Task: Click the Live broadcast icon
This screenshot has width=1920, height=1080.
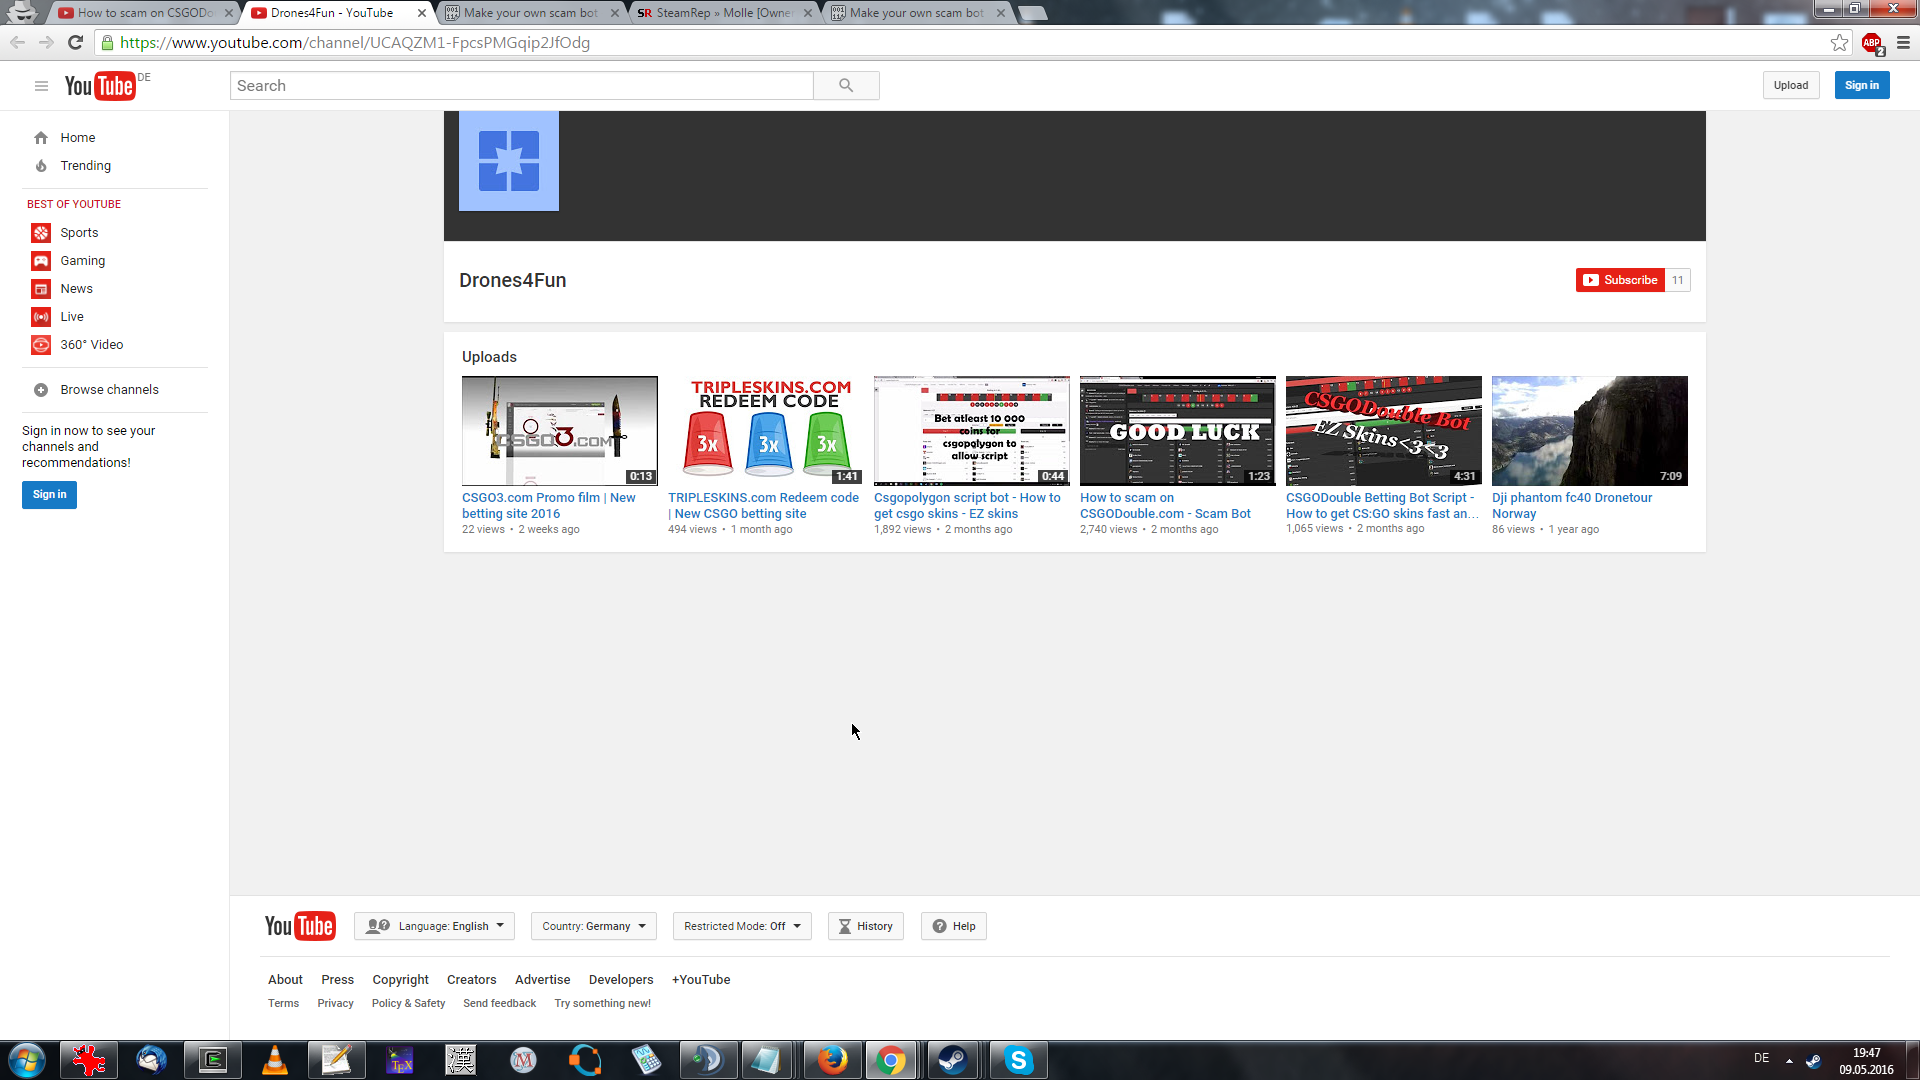Action: (x=41, y=317)
